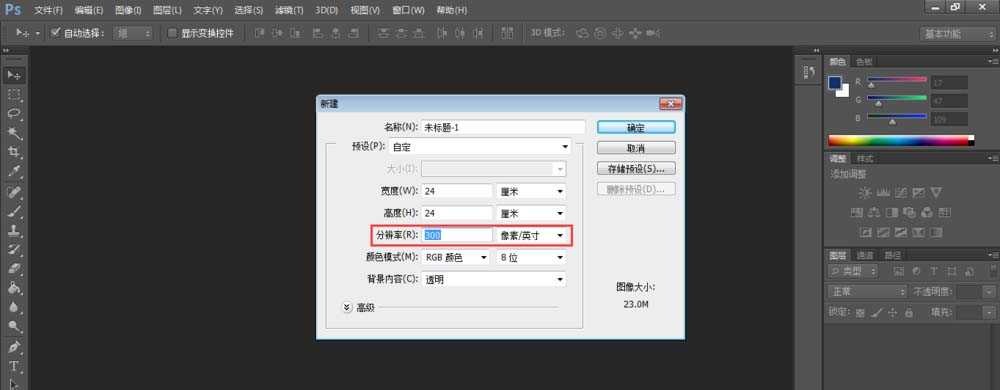This screenshot has width=1000, height=390.
Task: Open the width unit dropdown showing 厘米
Action: [532, 191]
